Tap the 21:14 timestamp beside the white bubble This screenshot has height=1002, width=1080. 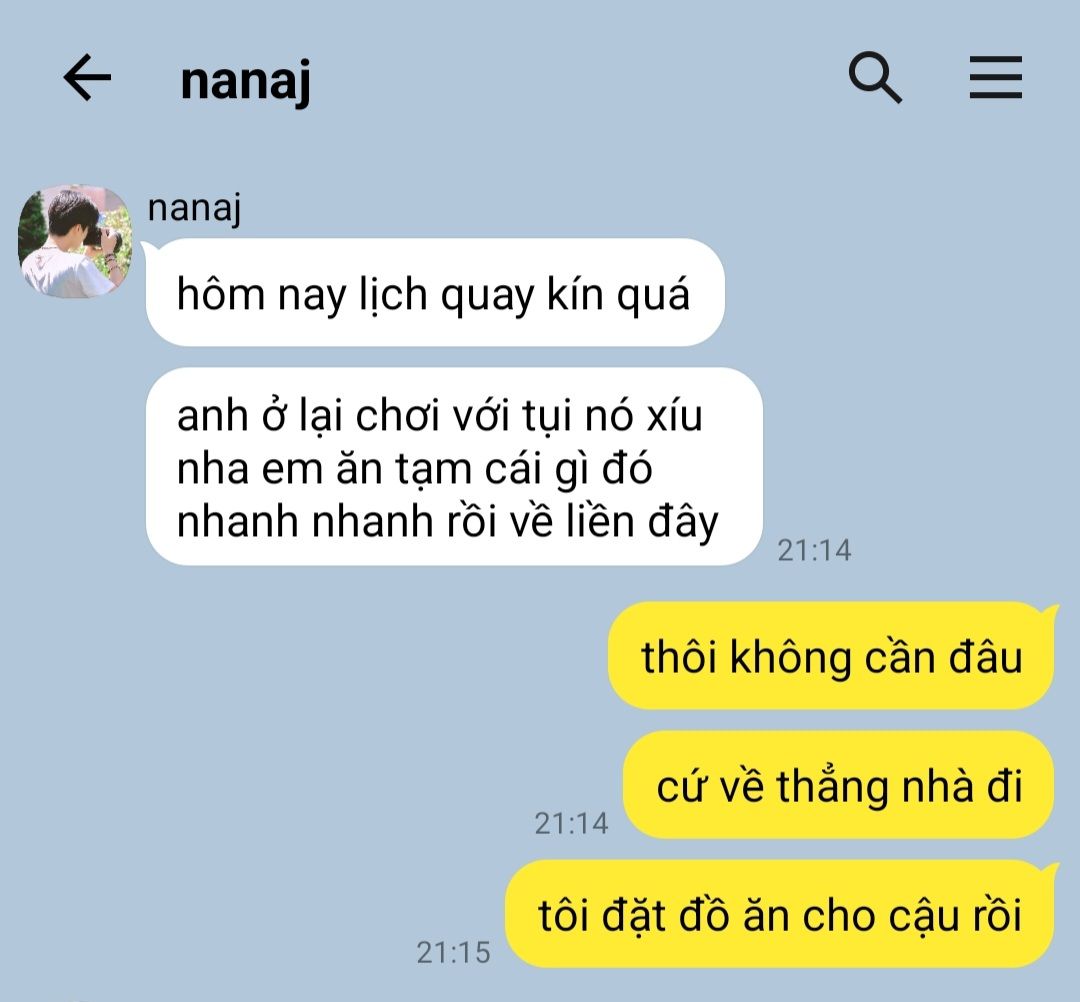814,550
